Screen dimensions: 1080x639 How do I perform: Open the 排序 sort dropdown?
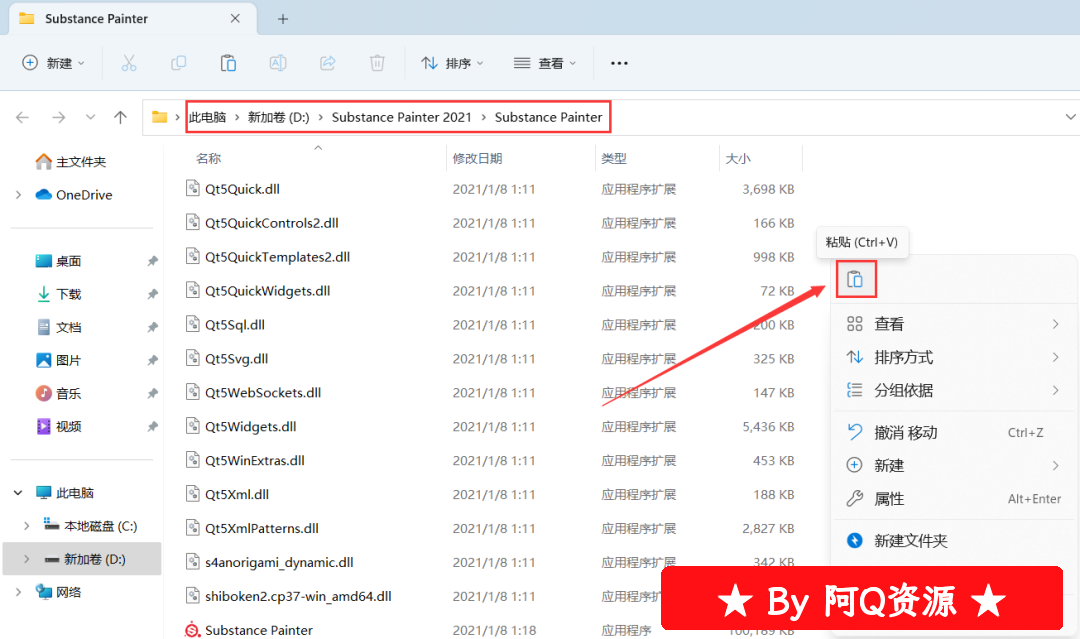452,63
